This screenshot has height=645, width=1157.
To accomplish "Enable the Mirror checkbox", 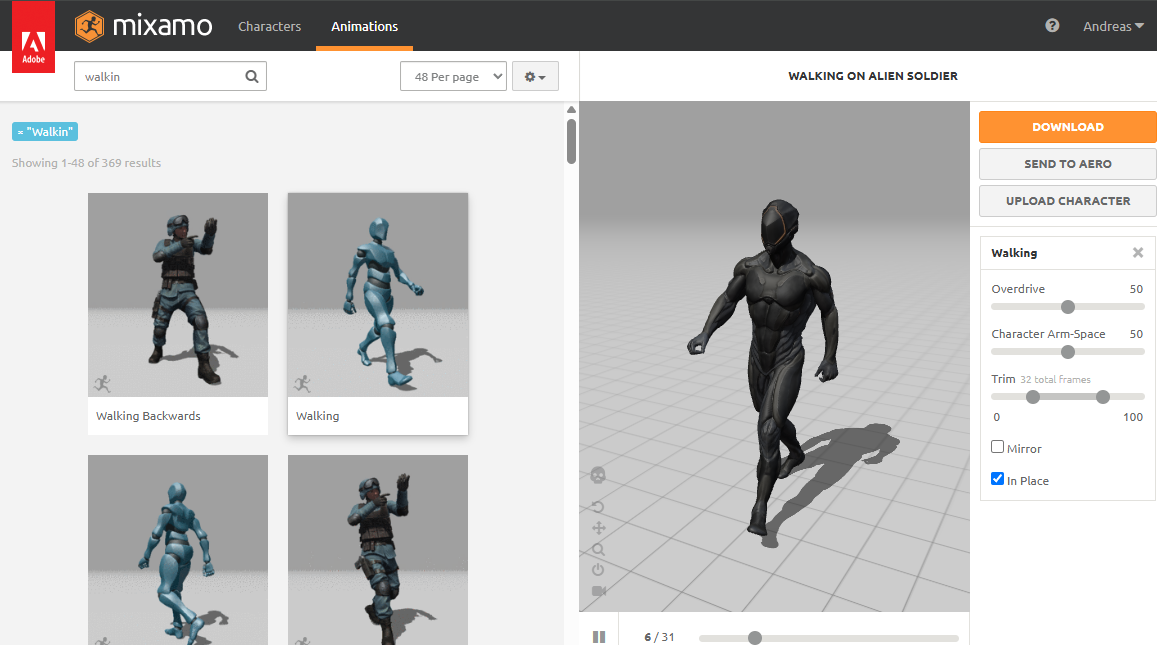I will pos(998,446).
